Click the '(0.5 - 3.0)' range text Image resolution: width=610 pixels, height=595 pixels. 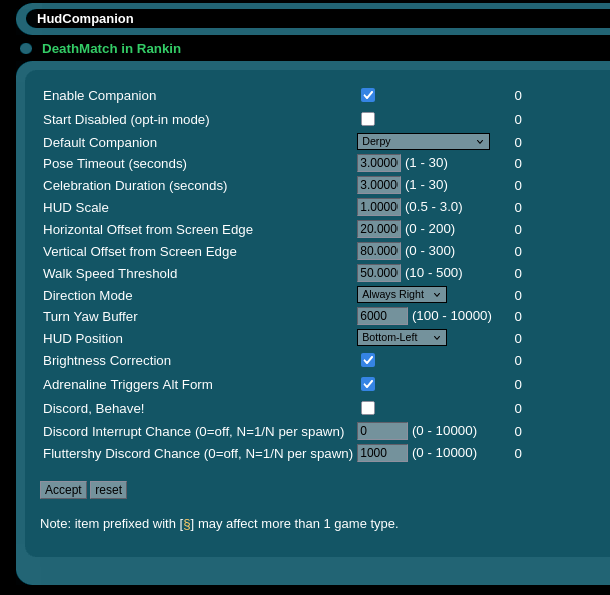tap(434, 207)
